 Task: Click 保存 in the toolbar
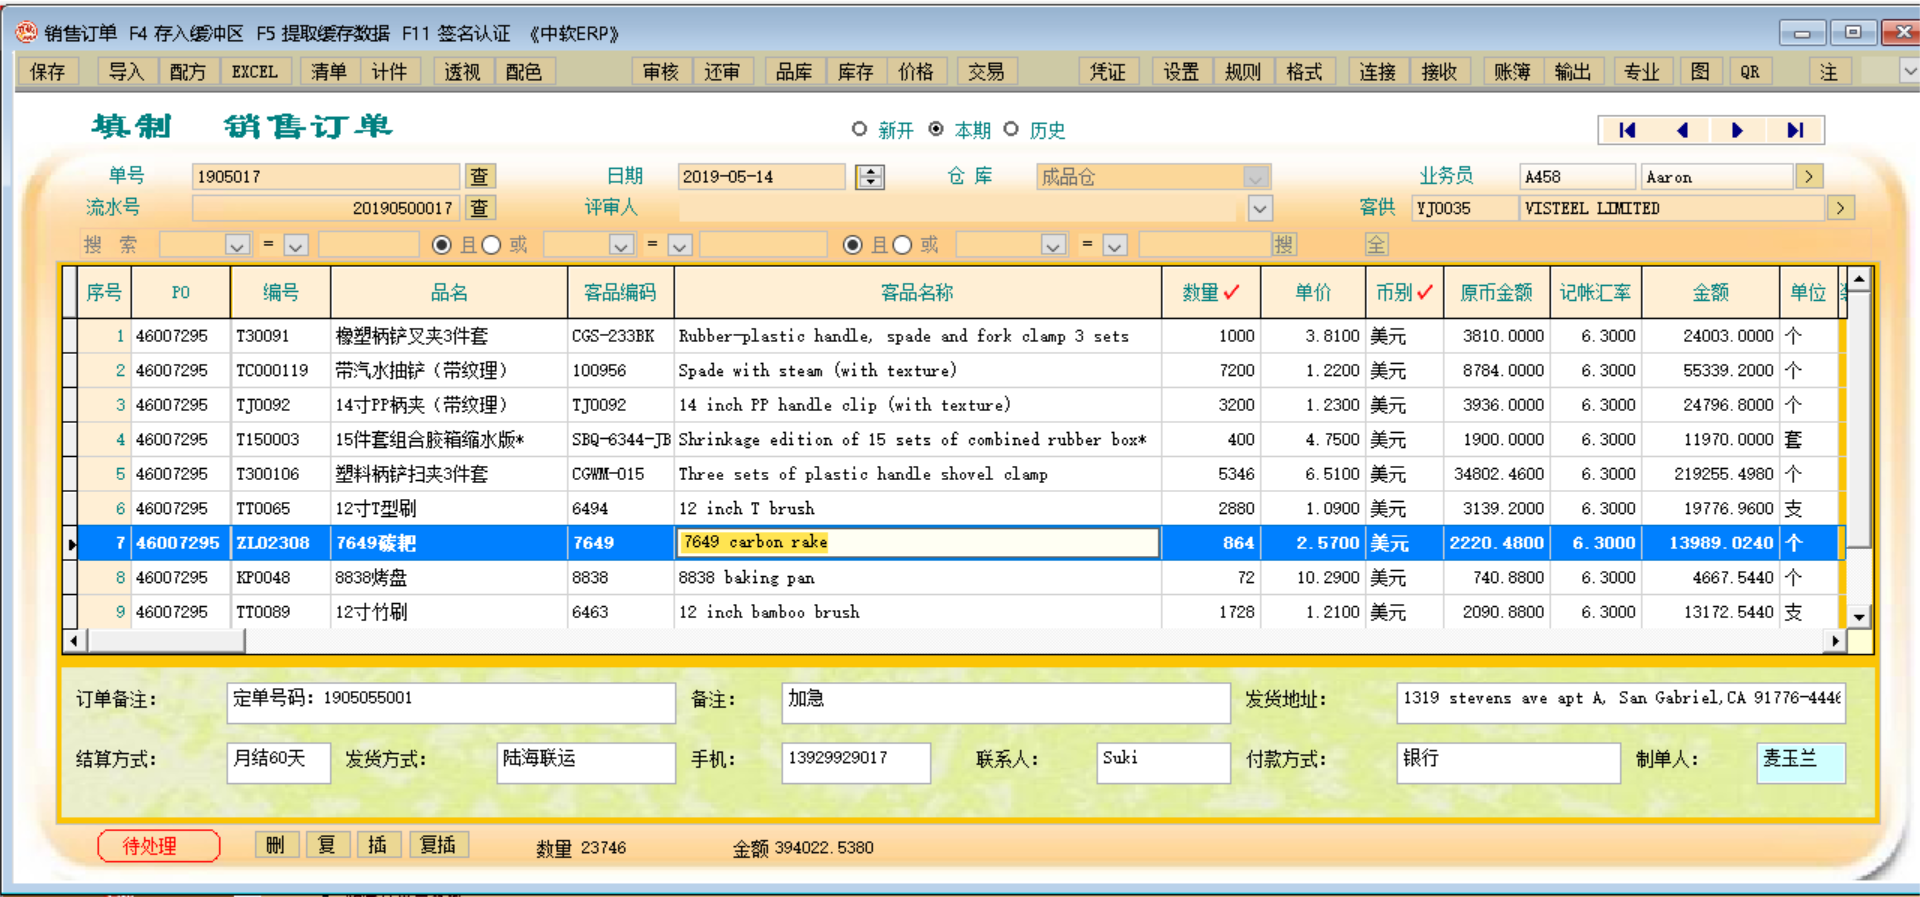tap(48, 72)
